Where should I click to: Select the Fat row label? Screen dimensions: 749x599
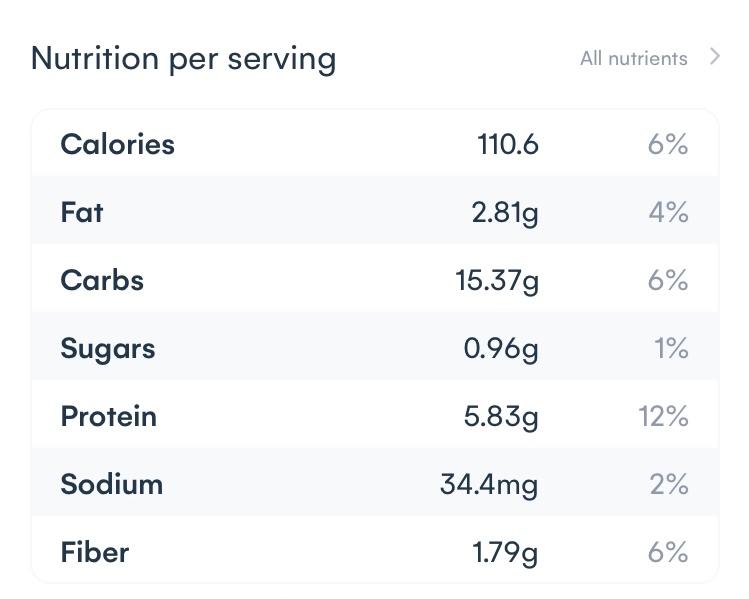pos(82,212)
